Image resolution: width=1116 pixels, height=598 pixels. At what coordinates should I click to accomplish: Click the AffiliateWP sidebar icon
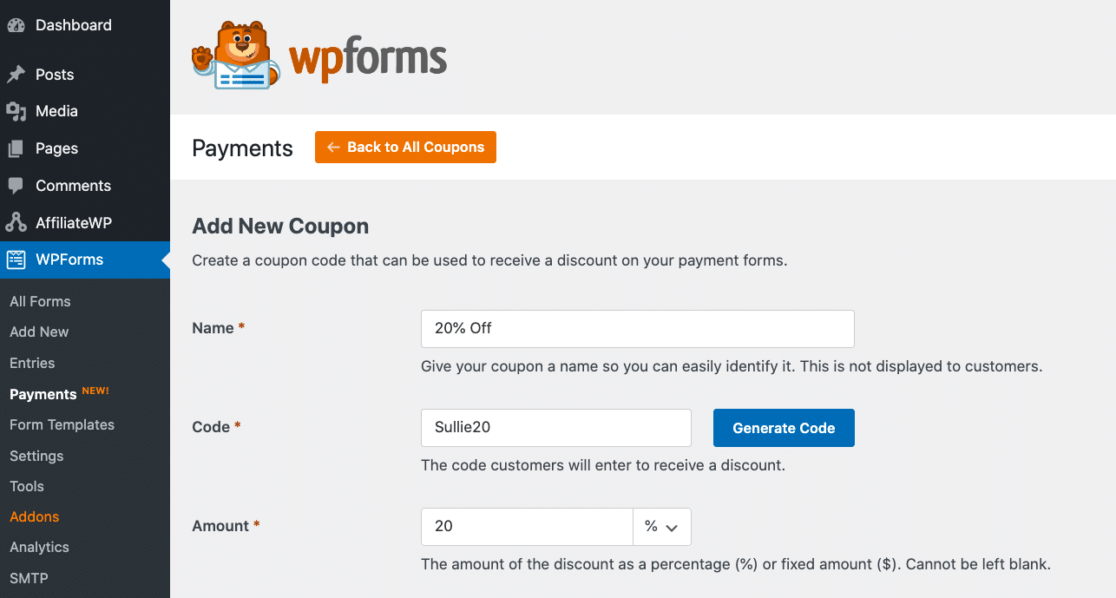(16, 223)
